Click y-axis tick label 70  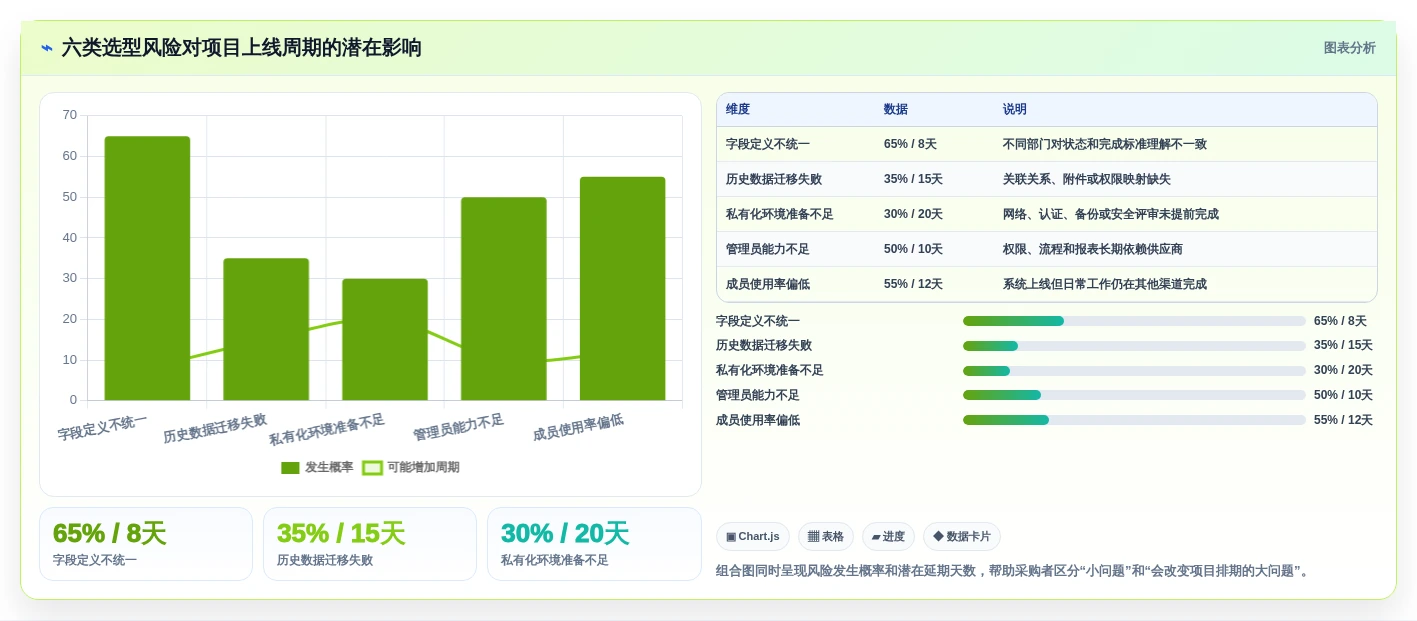click(x=70, y=115)
